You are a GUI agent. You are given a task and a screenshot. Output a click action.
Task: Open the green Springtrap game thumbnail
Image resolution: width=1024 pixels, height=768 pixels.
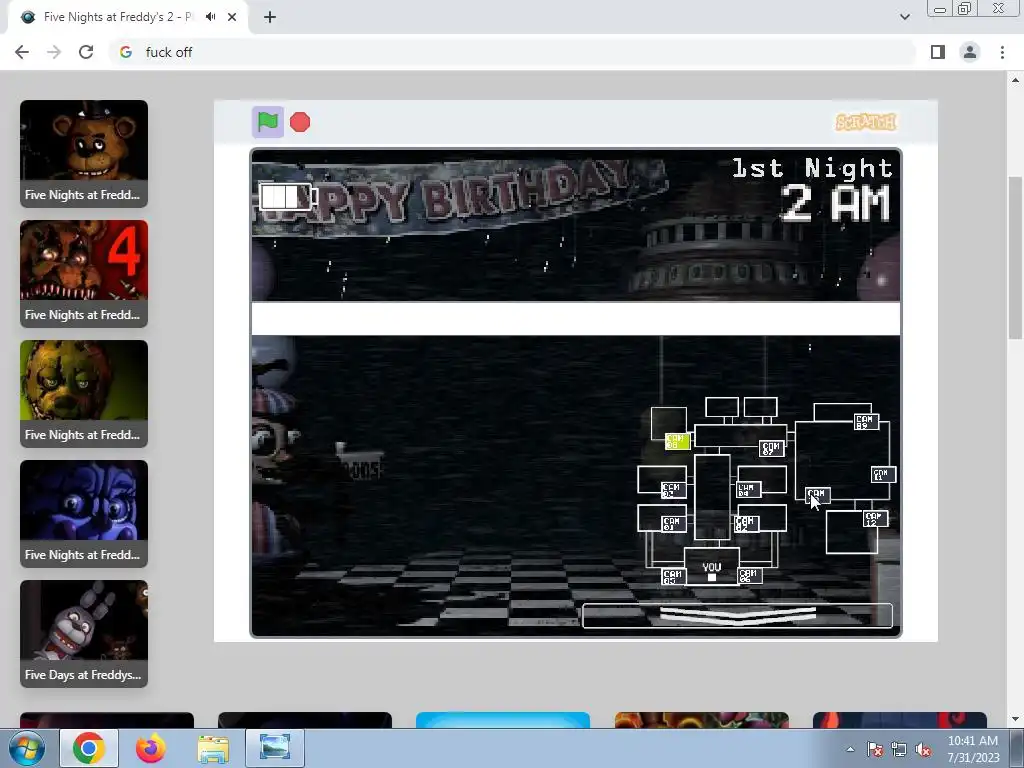(x=84, y=394)
